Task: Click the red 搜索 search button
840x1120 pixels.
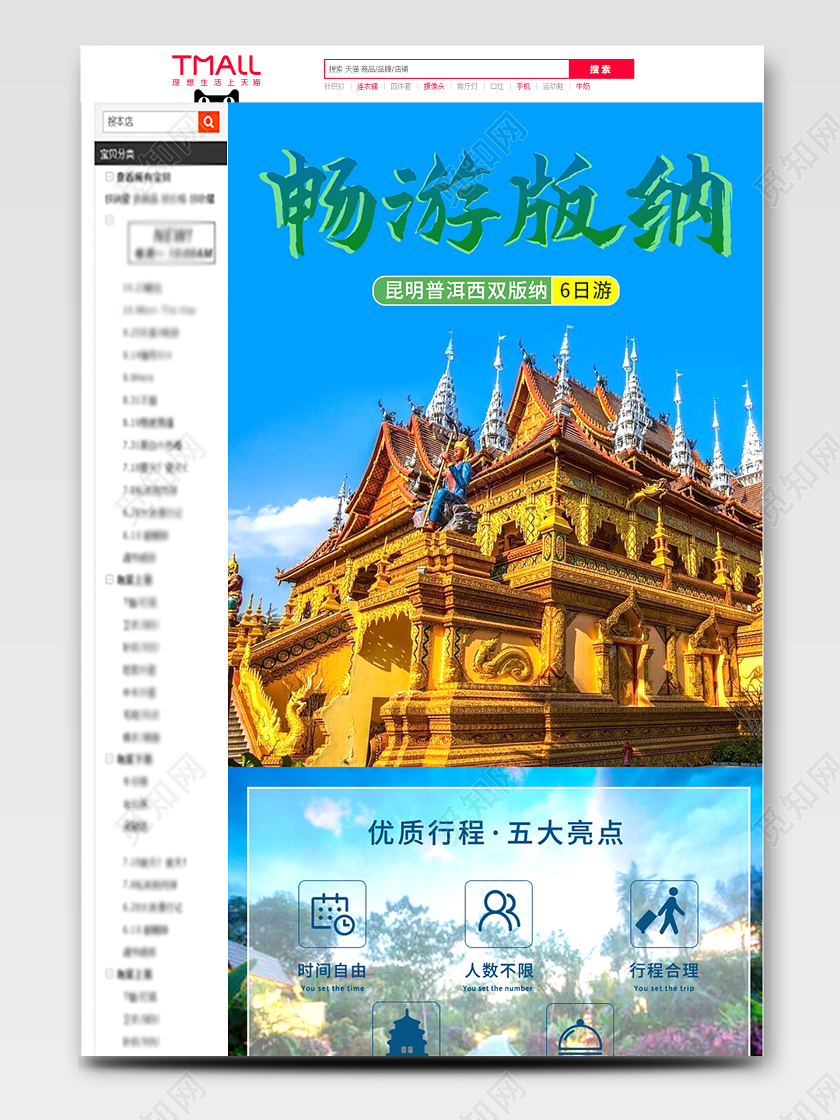Action: (x=601, y=68)
